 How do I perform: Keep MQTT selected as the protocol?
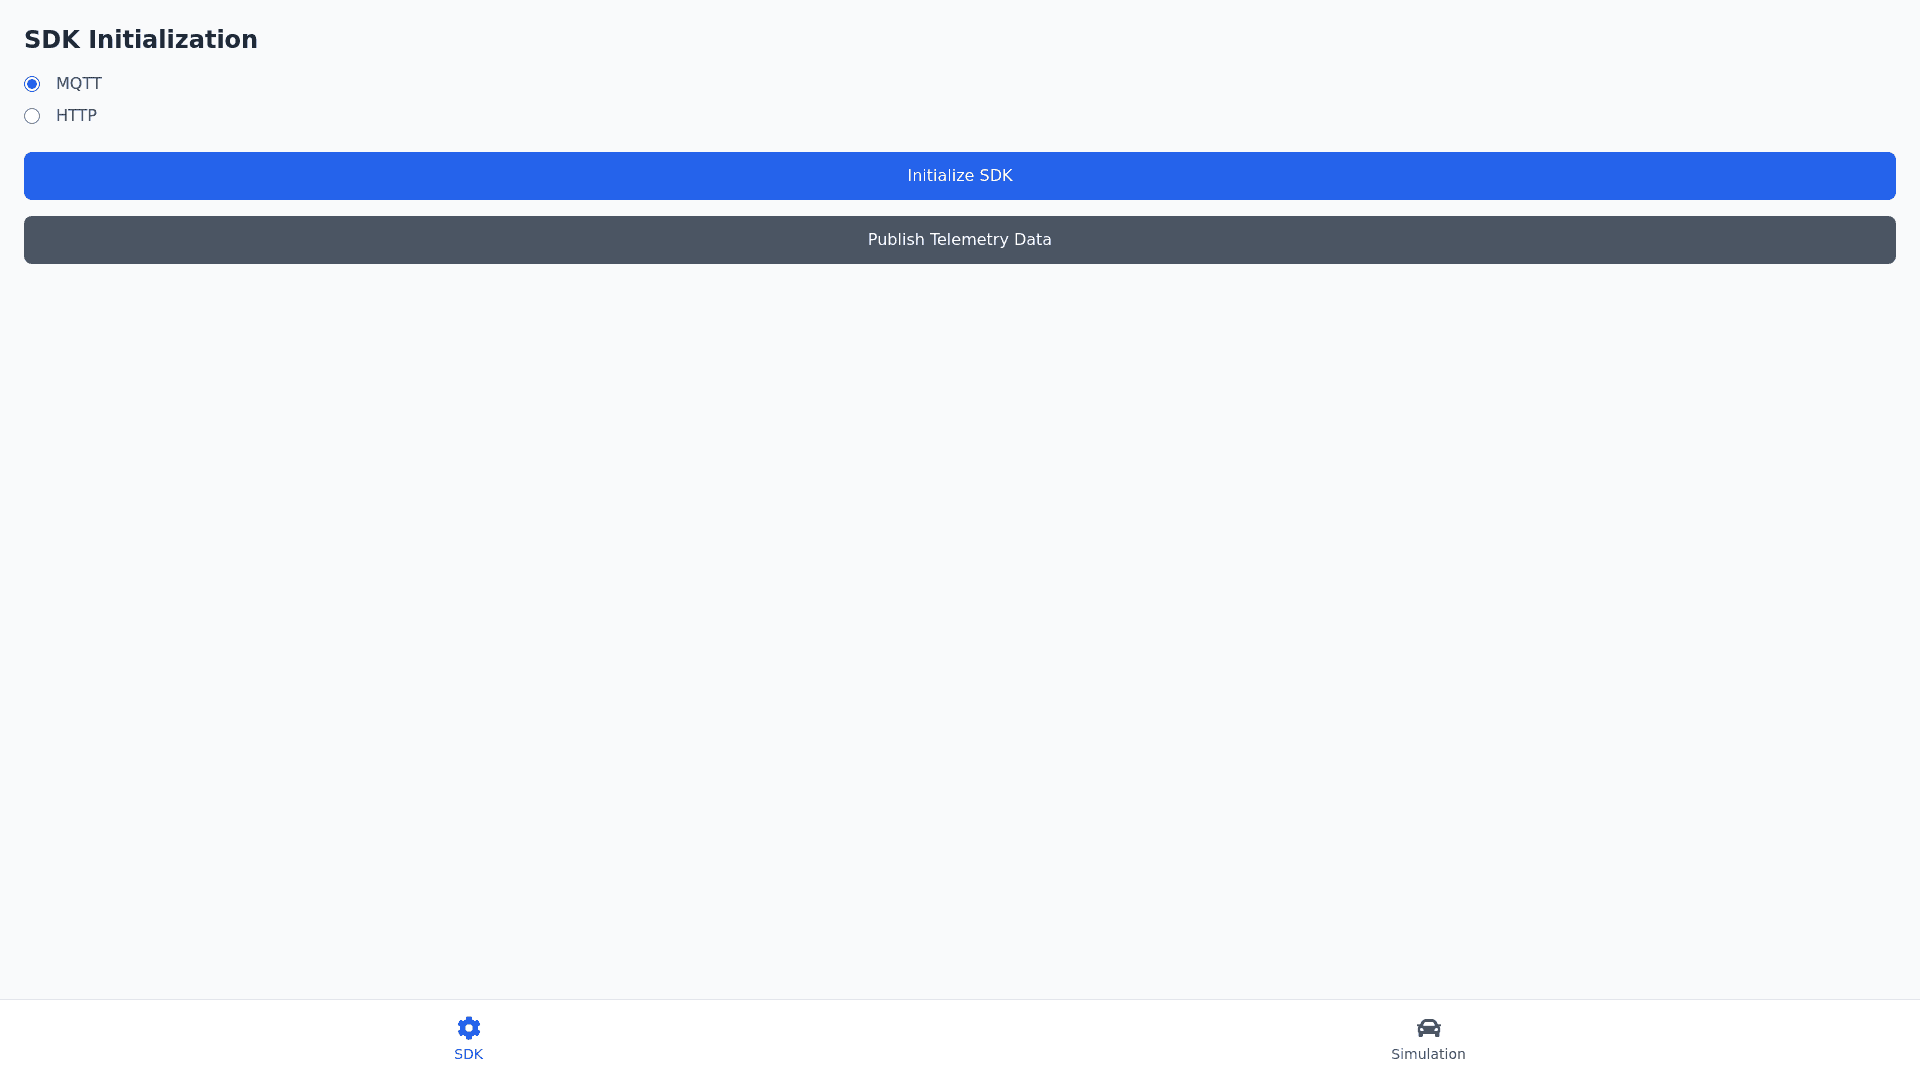tap(32, 84)
